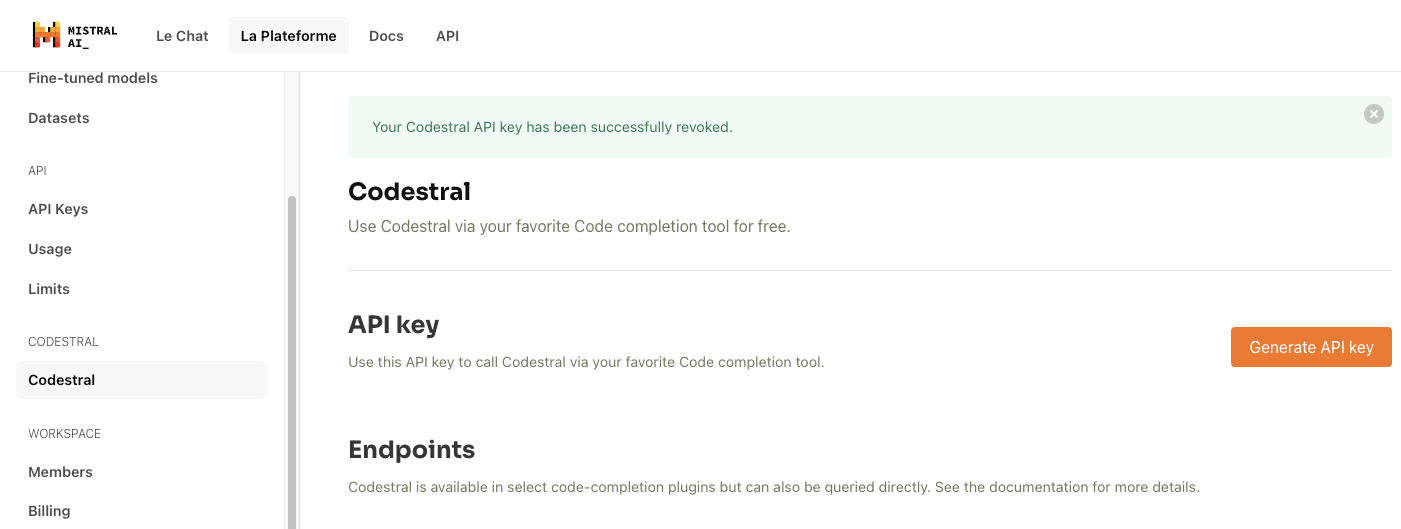Open Fine-tuned models in sidebar

[93, 78]
